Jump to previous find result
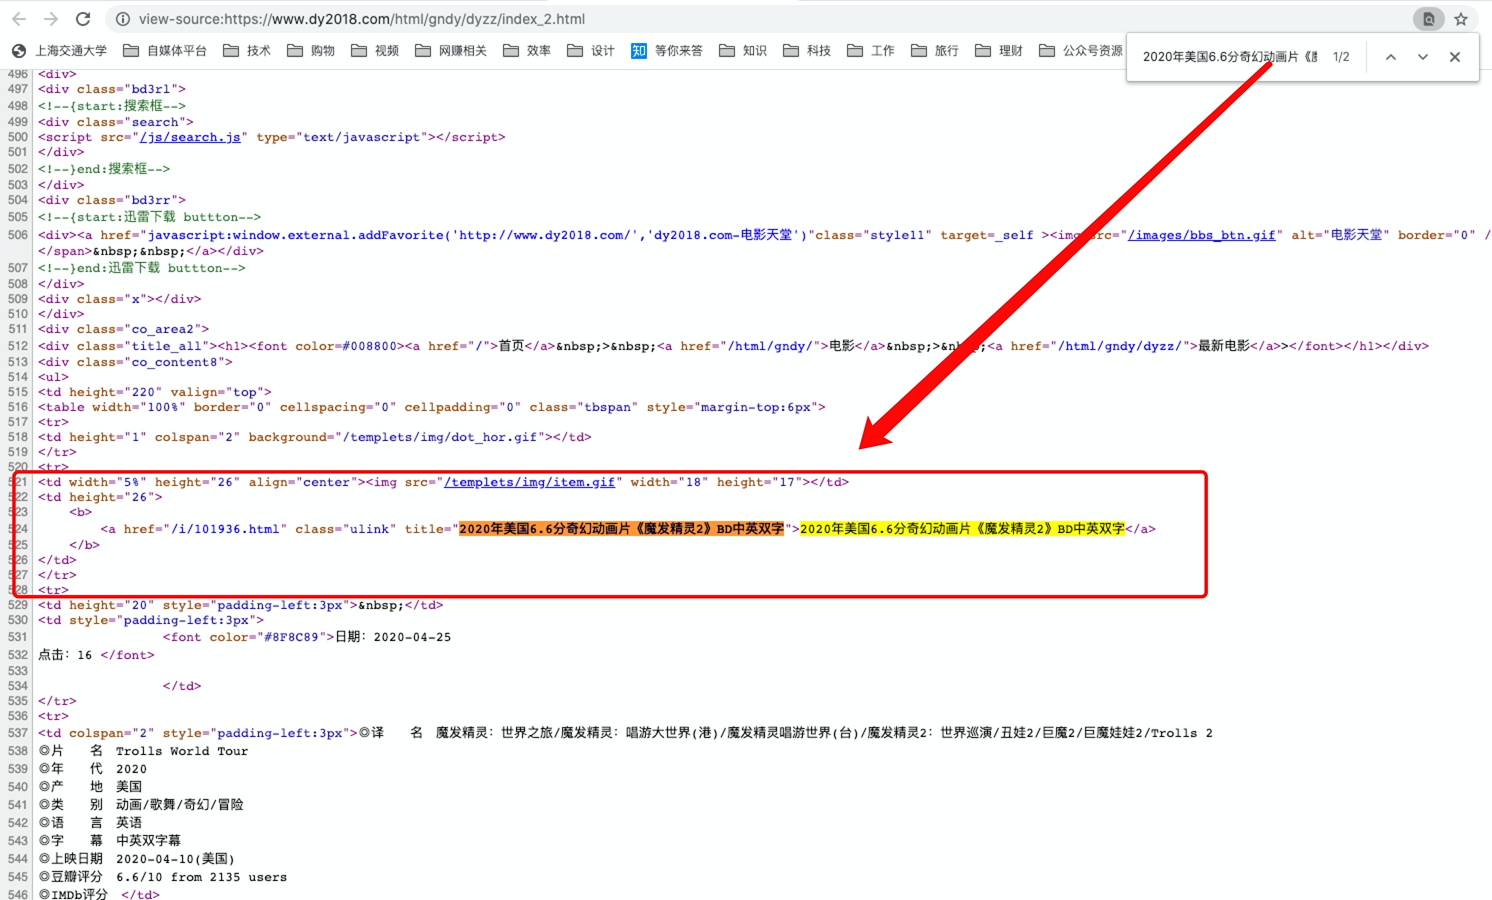 pyautogui.click(x=1390, y=57)
